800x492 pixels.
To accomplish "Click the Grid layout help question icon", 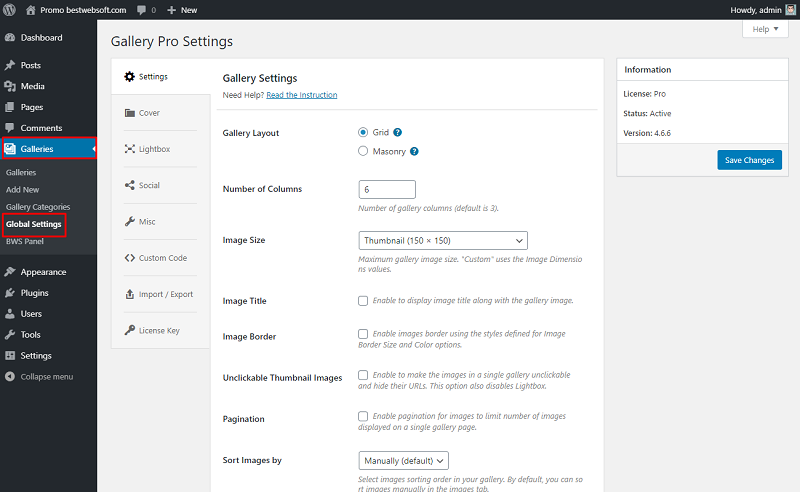I will pos(397,132).
